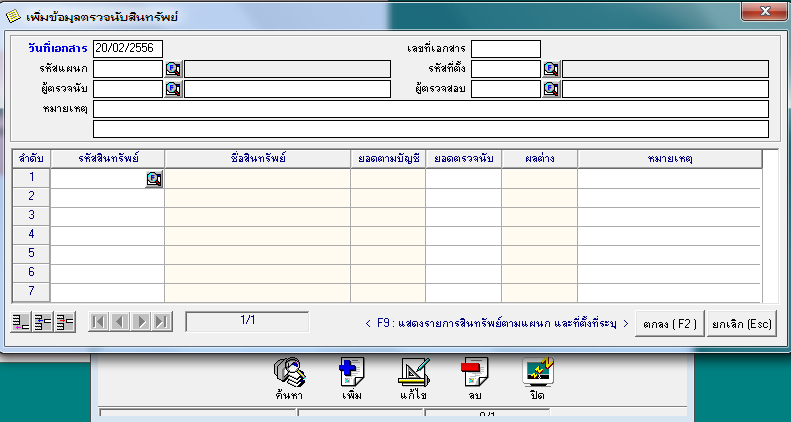
Task: Click the third row-editing icon with the red arrow
Action: point(66,322)
